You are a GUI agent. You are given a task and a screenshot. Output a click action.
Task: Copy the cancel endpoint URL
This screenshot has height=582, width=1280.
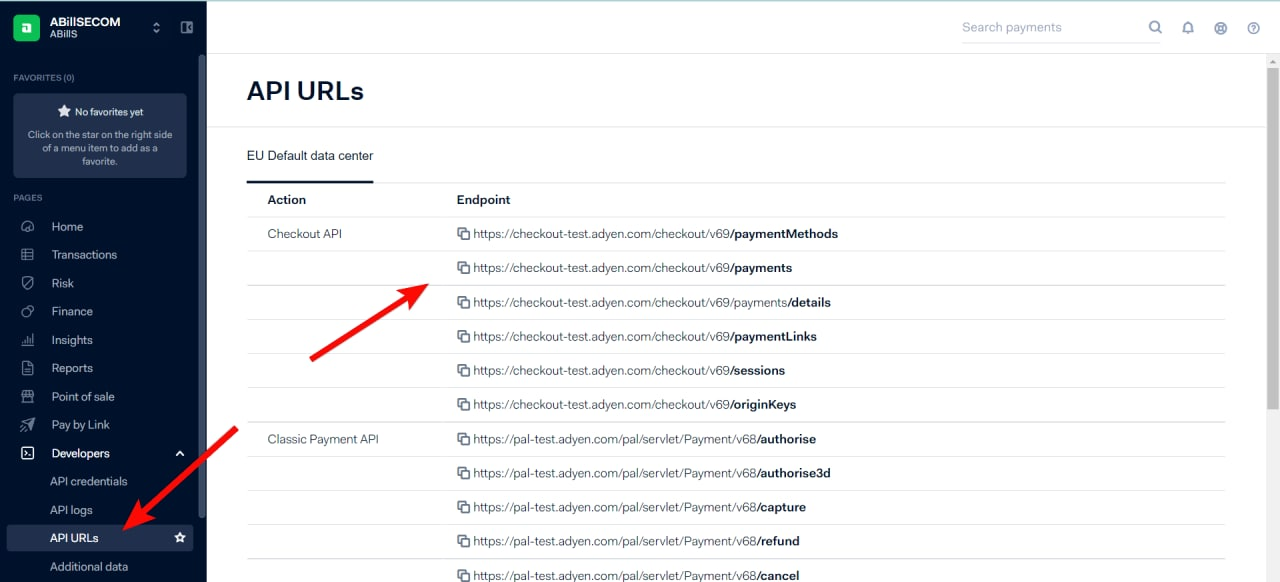463,575
